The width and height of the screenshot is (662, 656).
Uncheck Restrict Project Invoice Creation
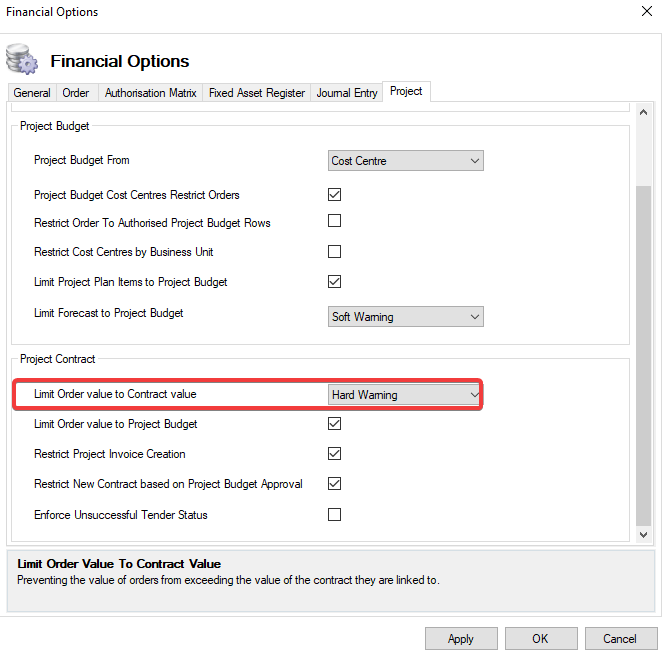[335, 454]
